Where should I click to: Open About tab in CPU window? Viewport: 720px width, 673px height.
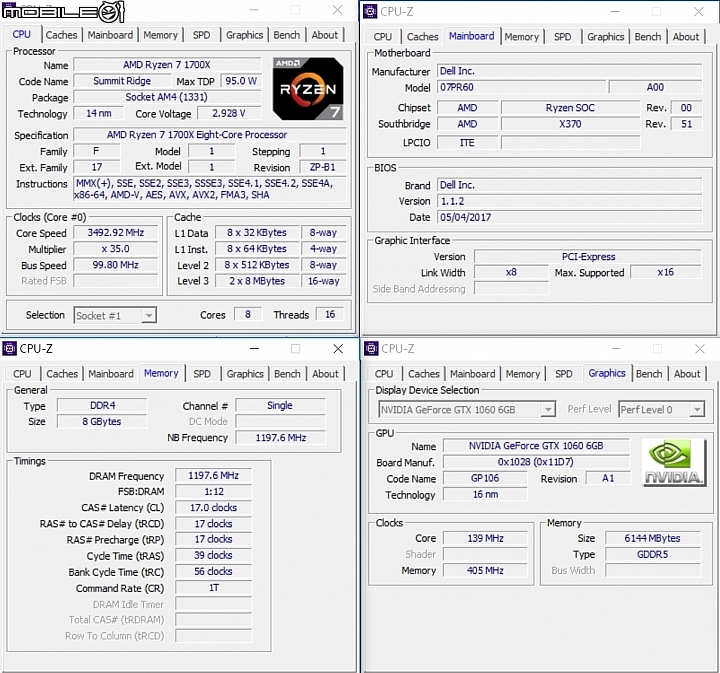[325, 35]
